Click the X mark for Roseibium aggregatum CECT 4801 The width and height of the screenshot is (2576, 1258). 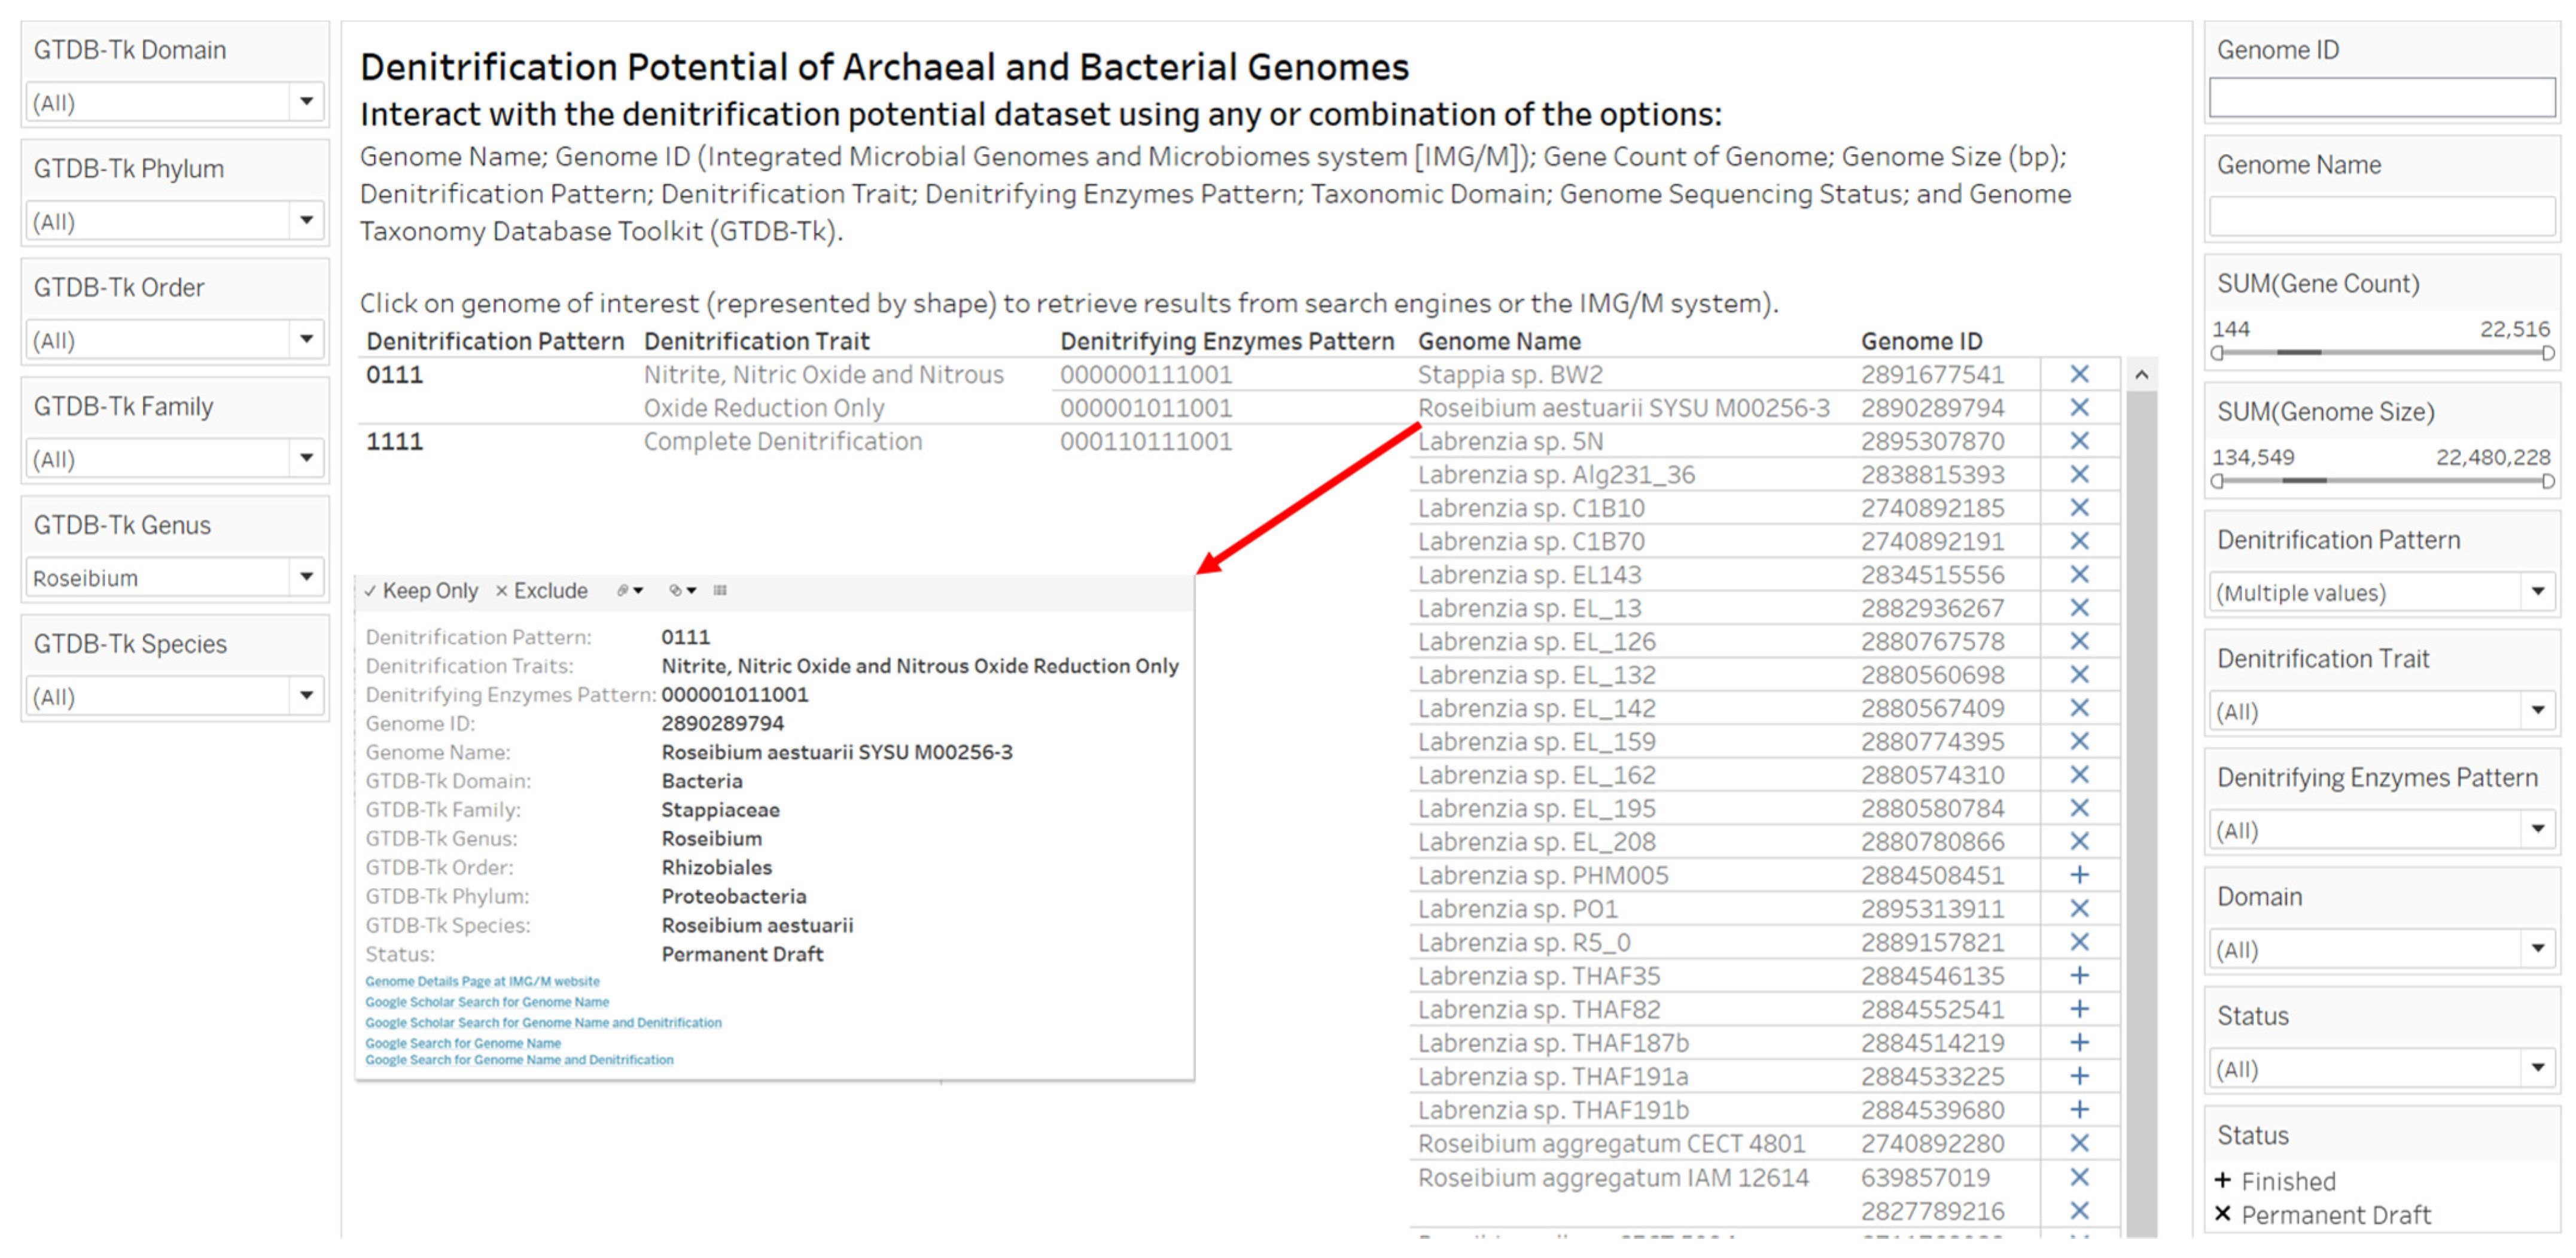point(2079,1143)
